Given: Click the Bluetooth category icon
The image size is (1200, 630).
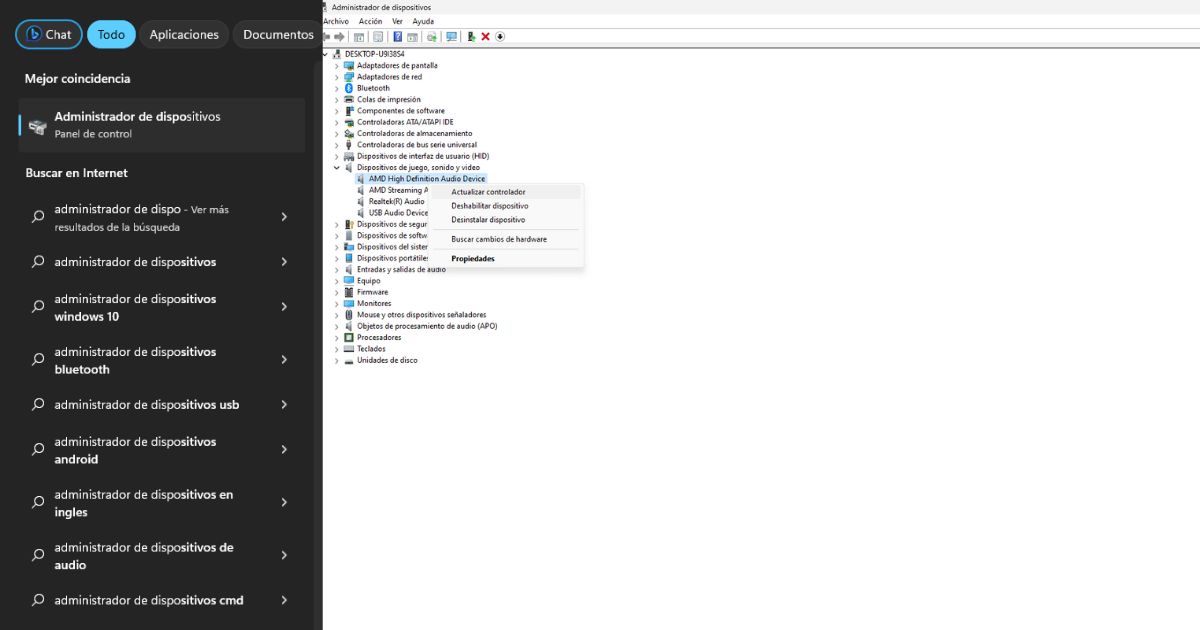Looking at the screenshot, I should tap(349, 88).
